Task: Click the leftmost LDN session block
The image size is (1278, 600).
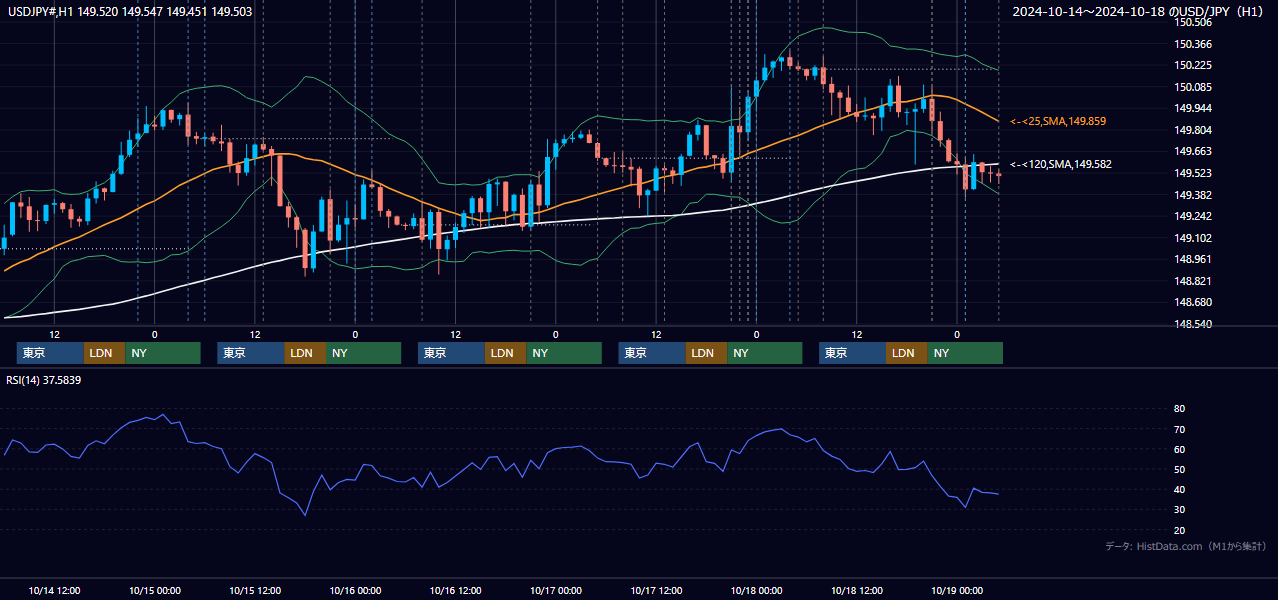Action: click(104, 353)
